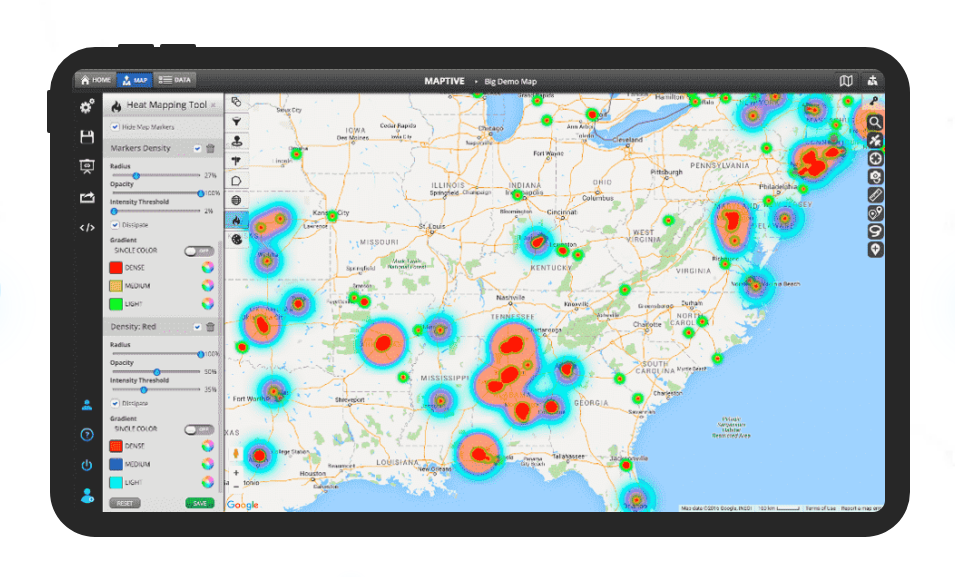Click the map snapshot camera icon
The image size is (955, 577).
pyautogui.click(x=875, y=177)
